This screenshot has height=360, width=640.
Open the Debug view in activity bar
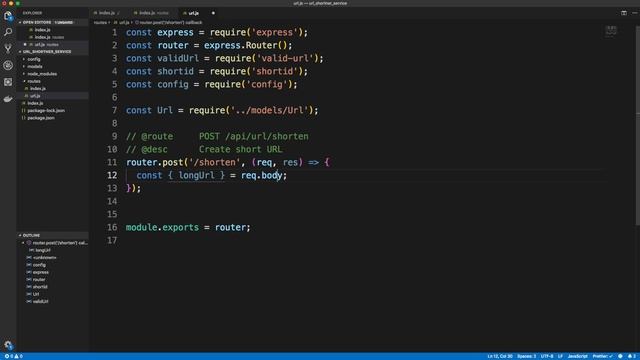coord(8,65)
